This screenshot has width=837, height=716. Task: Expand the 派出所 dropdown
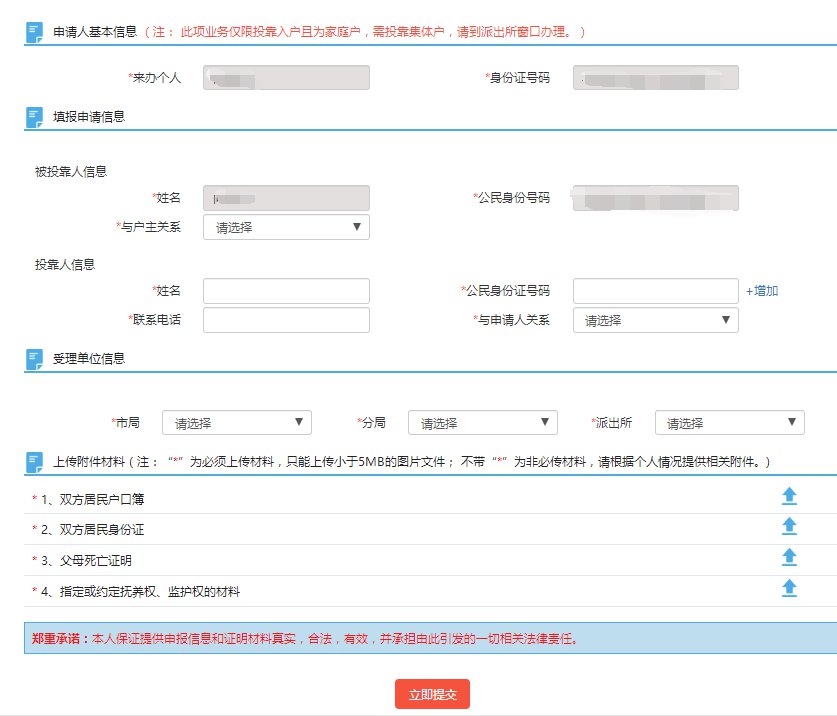729,423
